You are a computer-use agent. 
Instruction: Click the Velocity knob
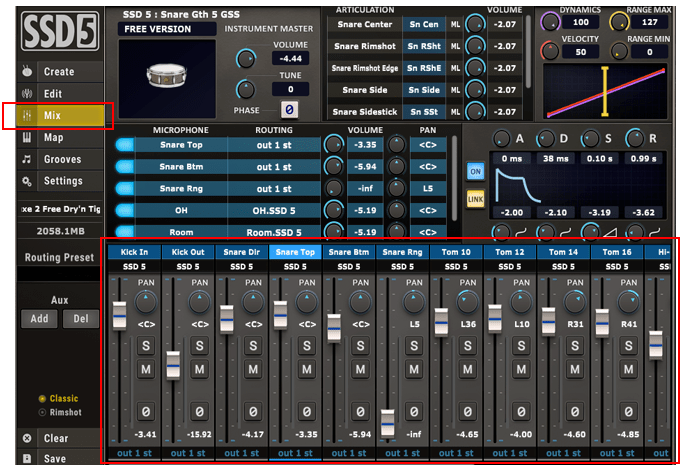click(550, 51)
